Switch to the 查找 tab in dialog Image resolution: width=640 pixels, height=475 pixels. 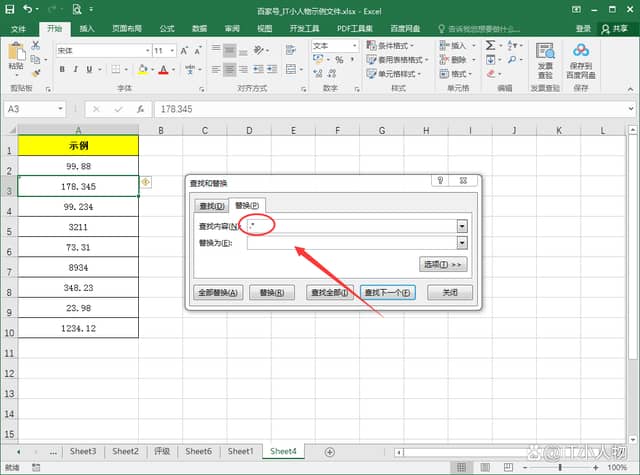click(x=212, y=206)
